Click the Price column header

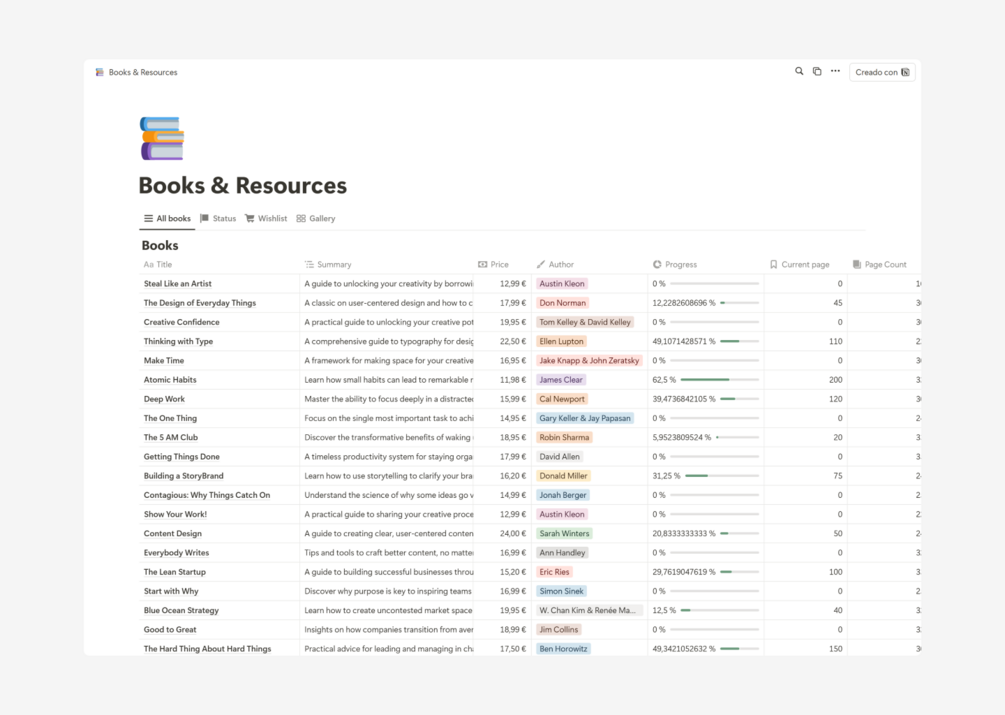(x=494, y=265)
